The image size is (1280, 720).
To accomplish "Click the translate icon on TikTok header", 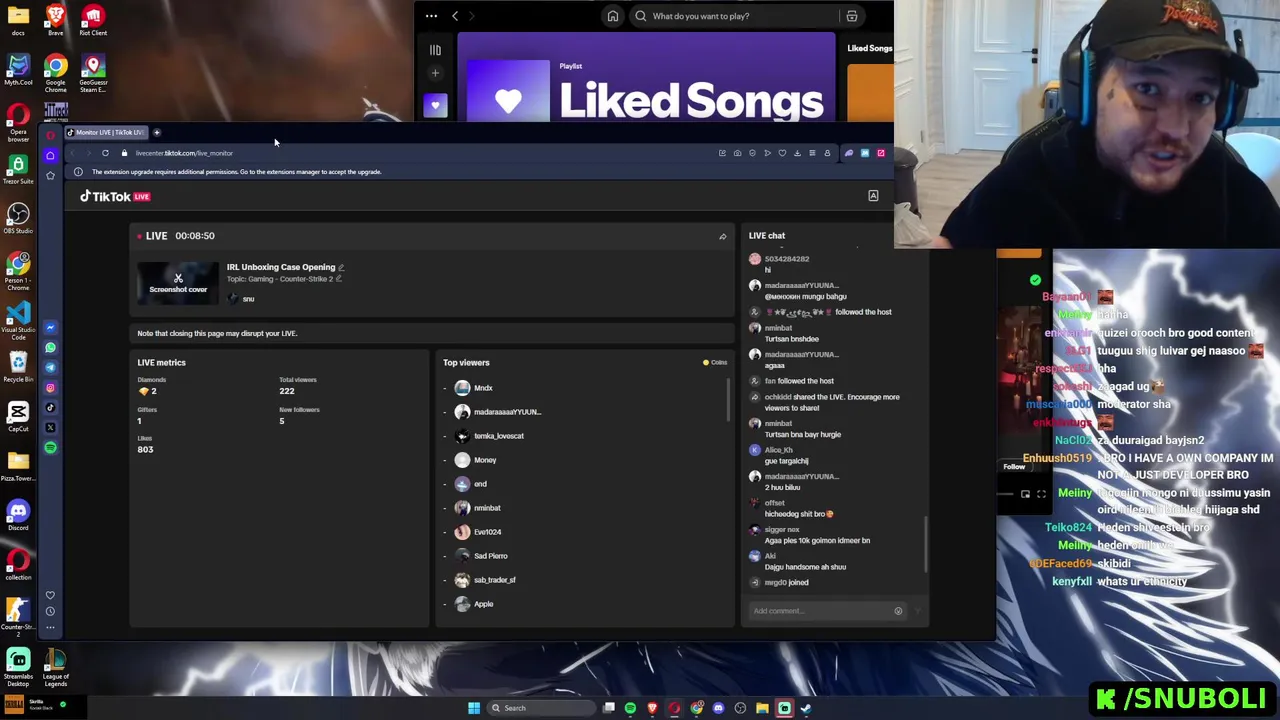I will [873, 196].
